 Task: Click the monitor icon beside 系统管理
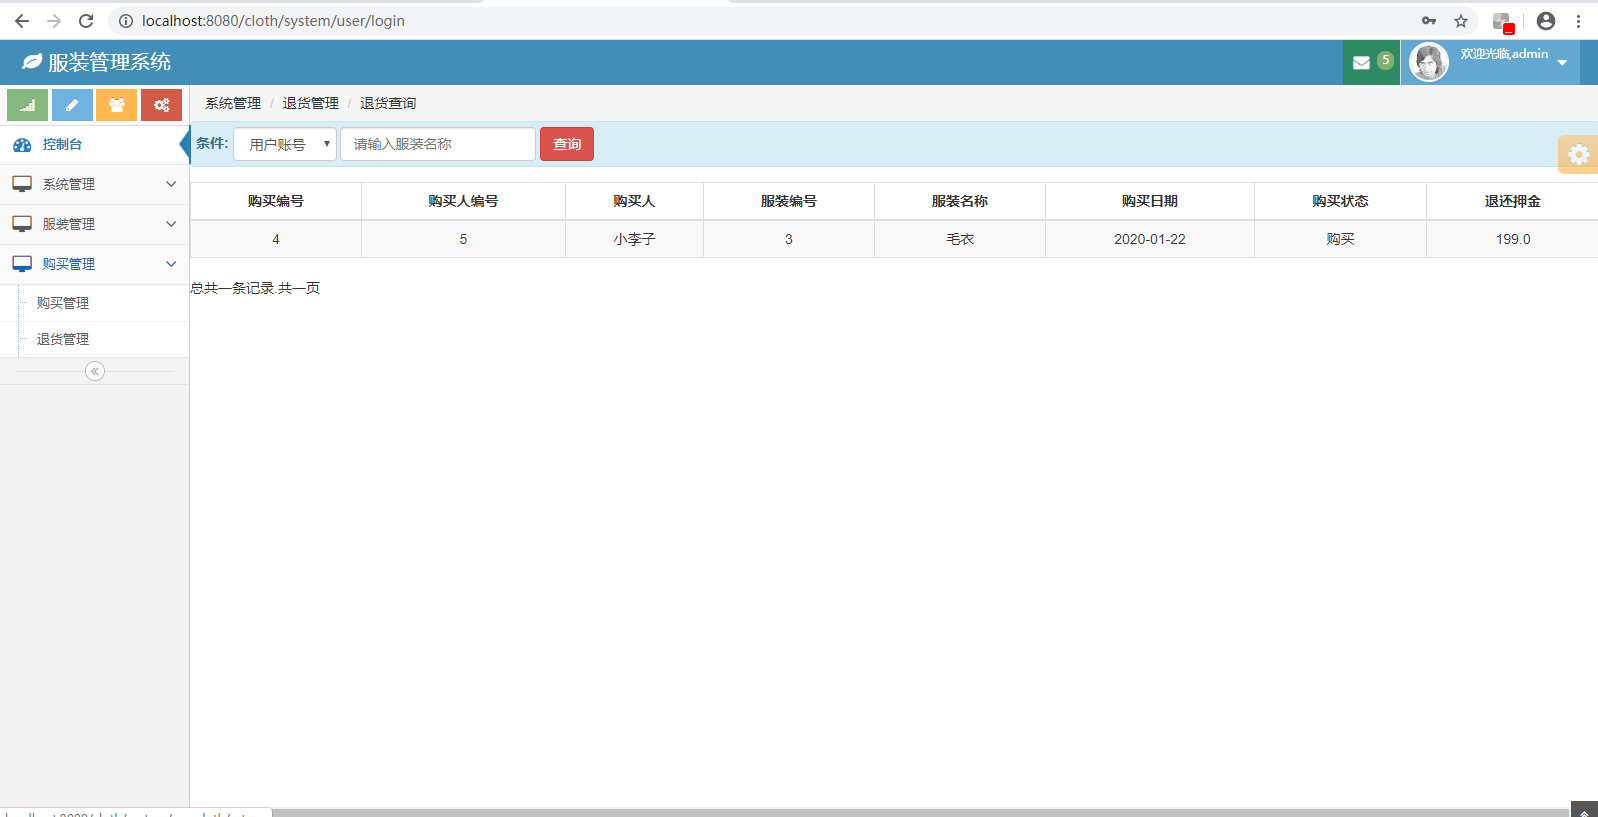point(22,184)
